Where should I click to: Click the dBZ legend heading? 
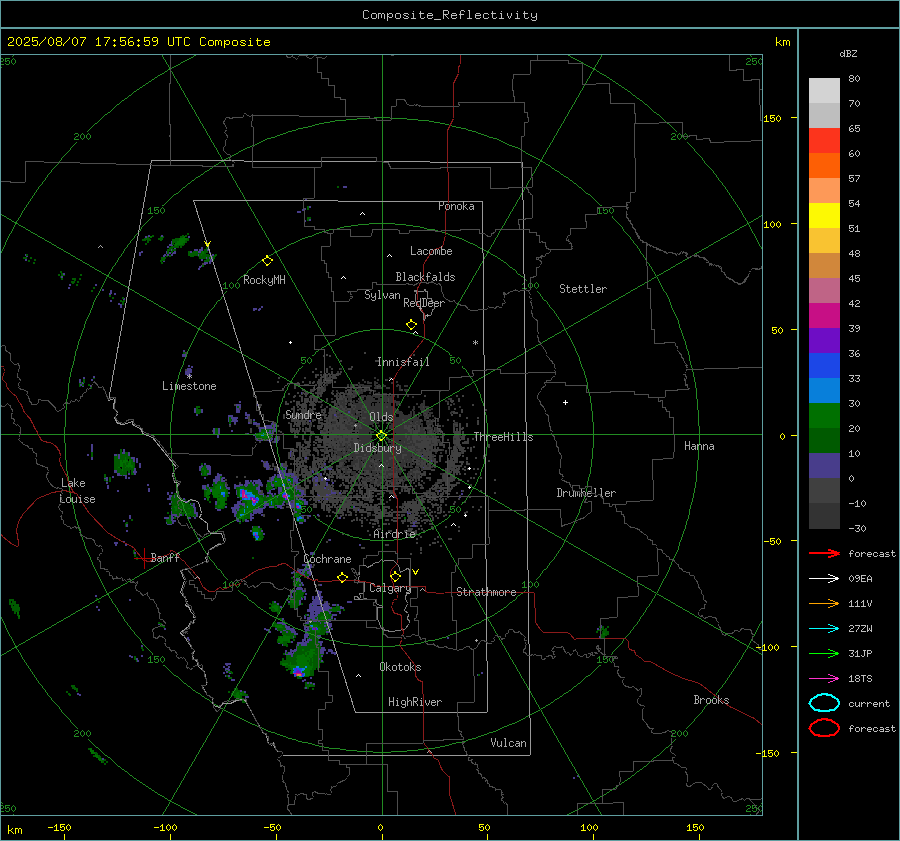pos(848,53)
